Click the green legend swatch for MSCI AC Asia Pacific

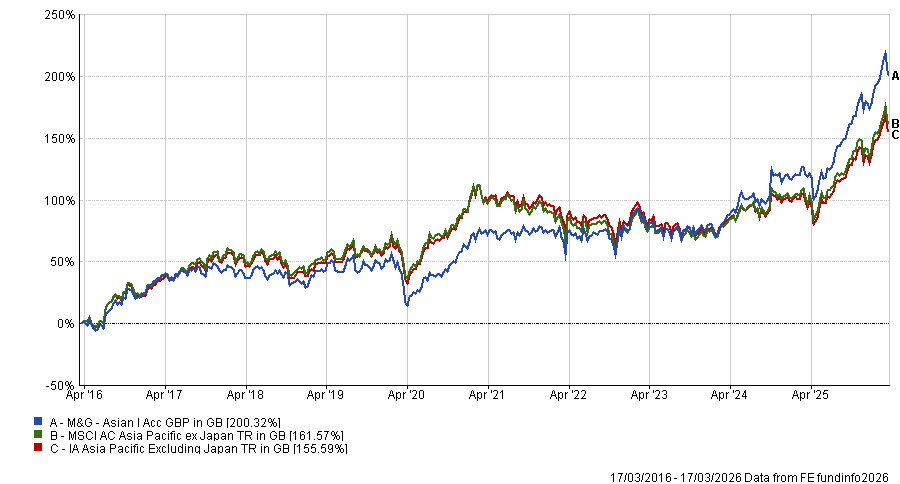tap(37, 436)
